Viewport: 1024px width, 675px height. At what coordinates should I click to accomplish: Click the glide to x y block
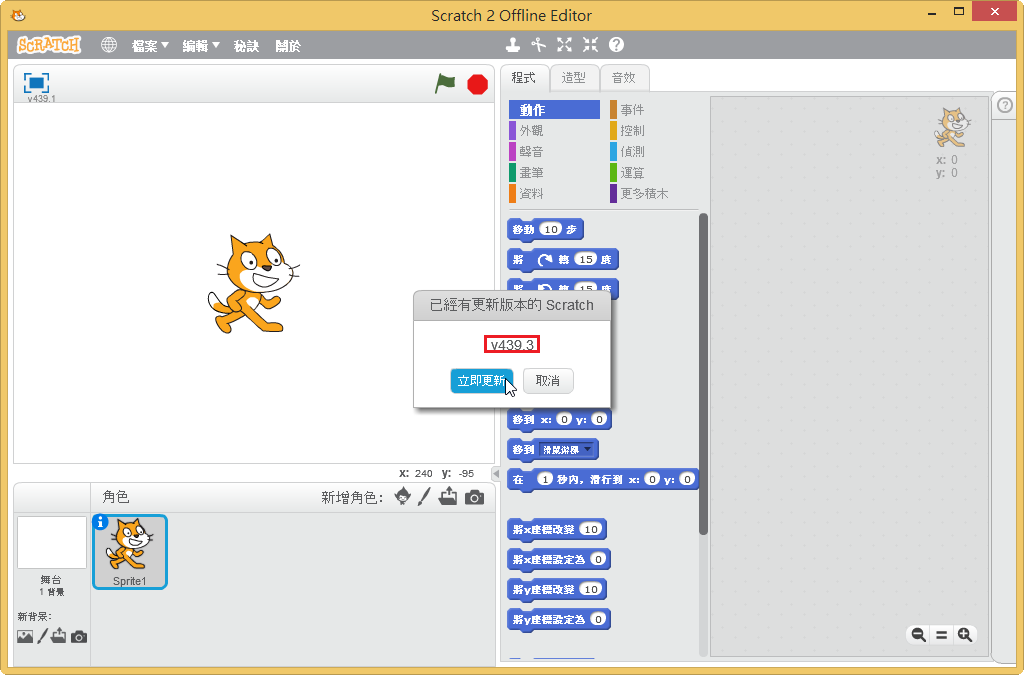tap(602, 479)
